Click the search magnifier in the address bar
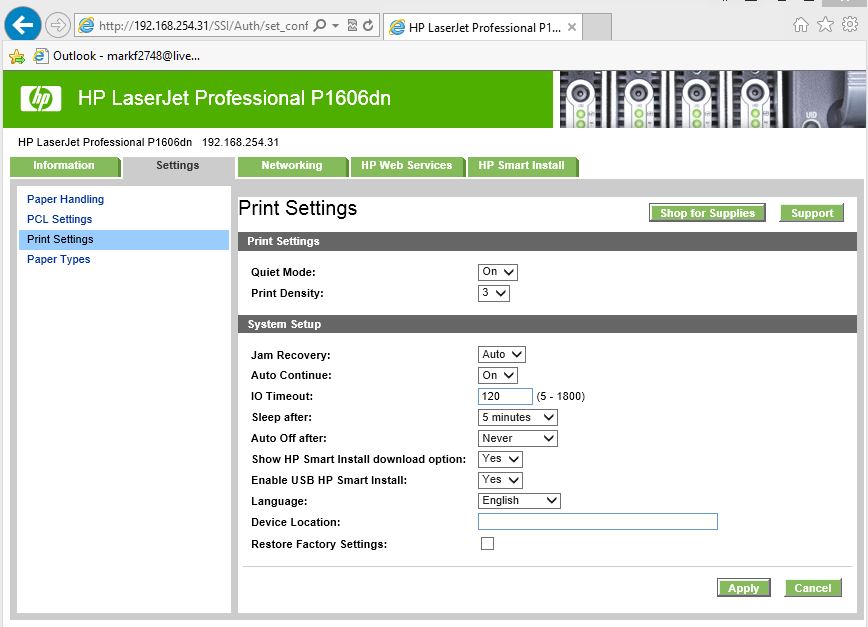868x627 pixels. (318, 25)
